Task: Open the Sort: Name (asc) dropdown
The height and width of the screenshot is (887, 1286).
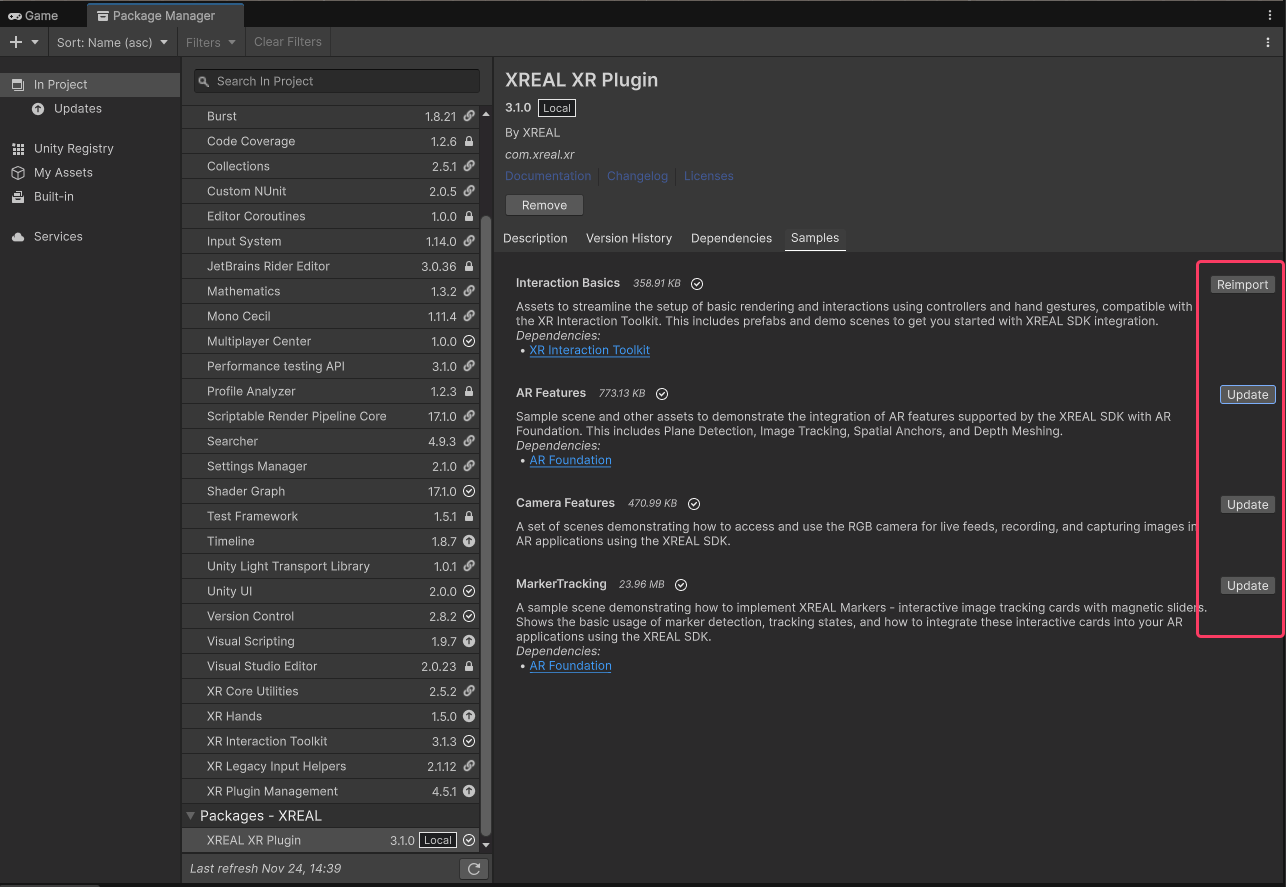Action: [112, 42]
